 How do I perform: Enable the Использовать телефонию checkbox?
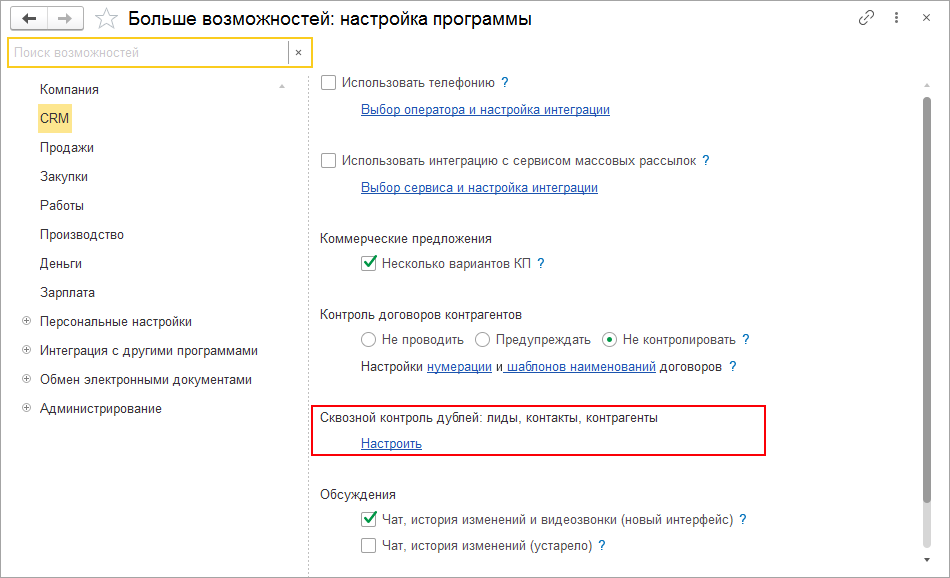coord(328,83)
